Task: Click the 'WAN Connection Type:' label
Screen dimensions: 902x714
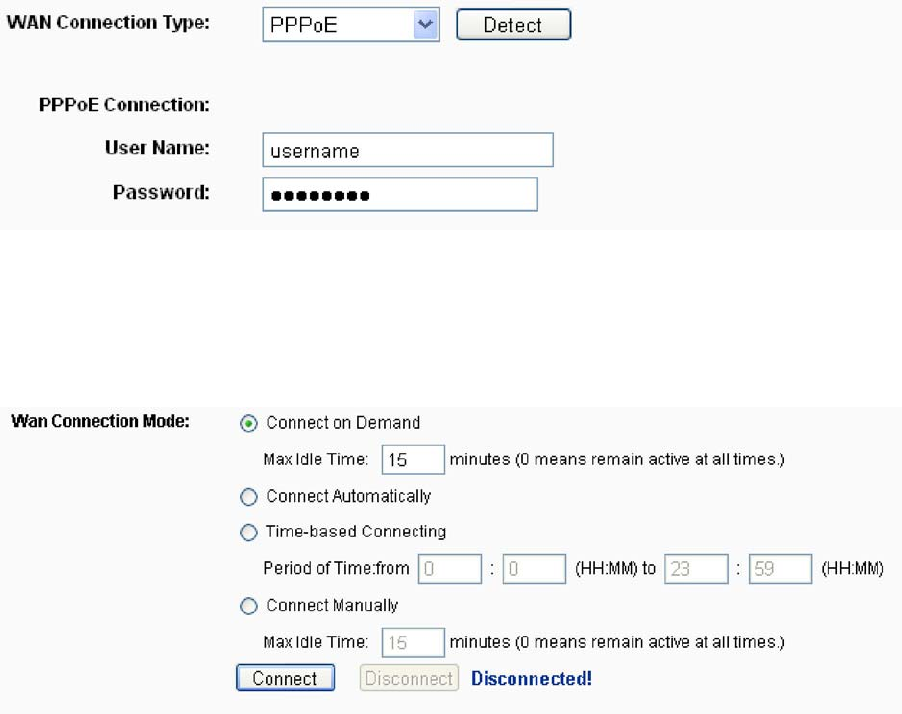Action: coord(108,23)
